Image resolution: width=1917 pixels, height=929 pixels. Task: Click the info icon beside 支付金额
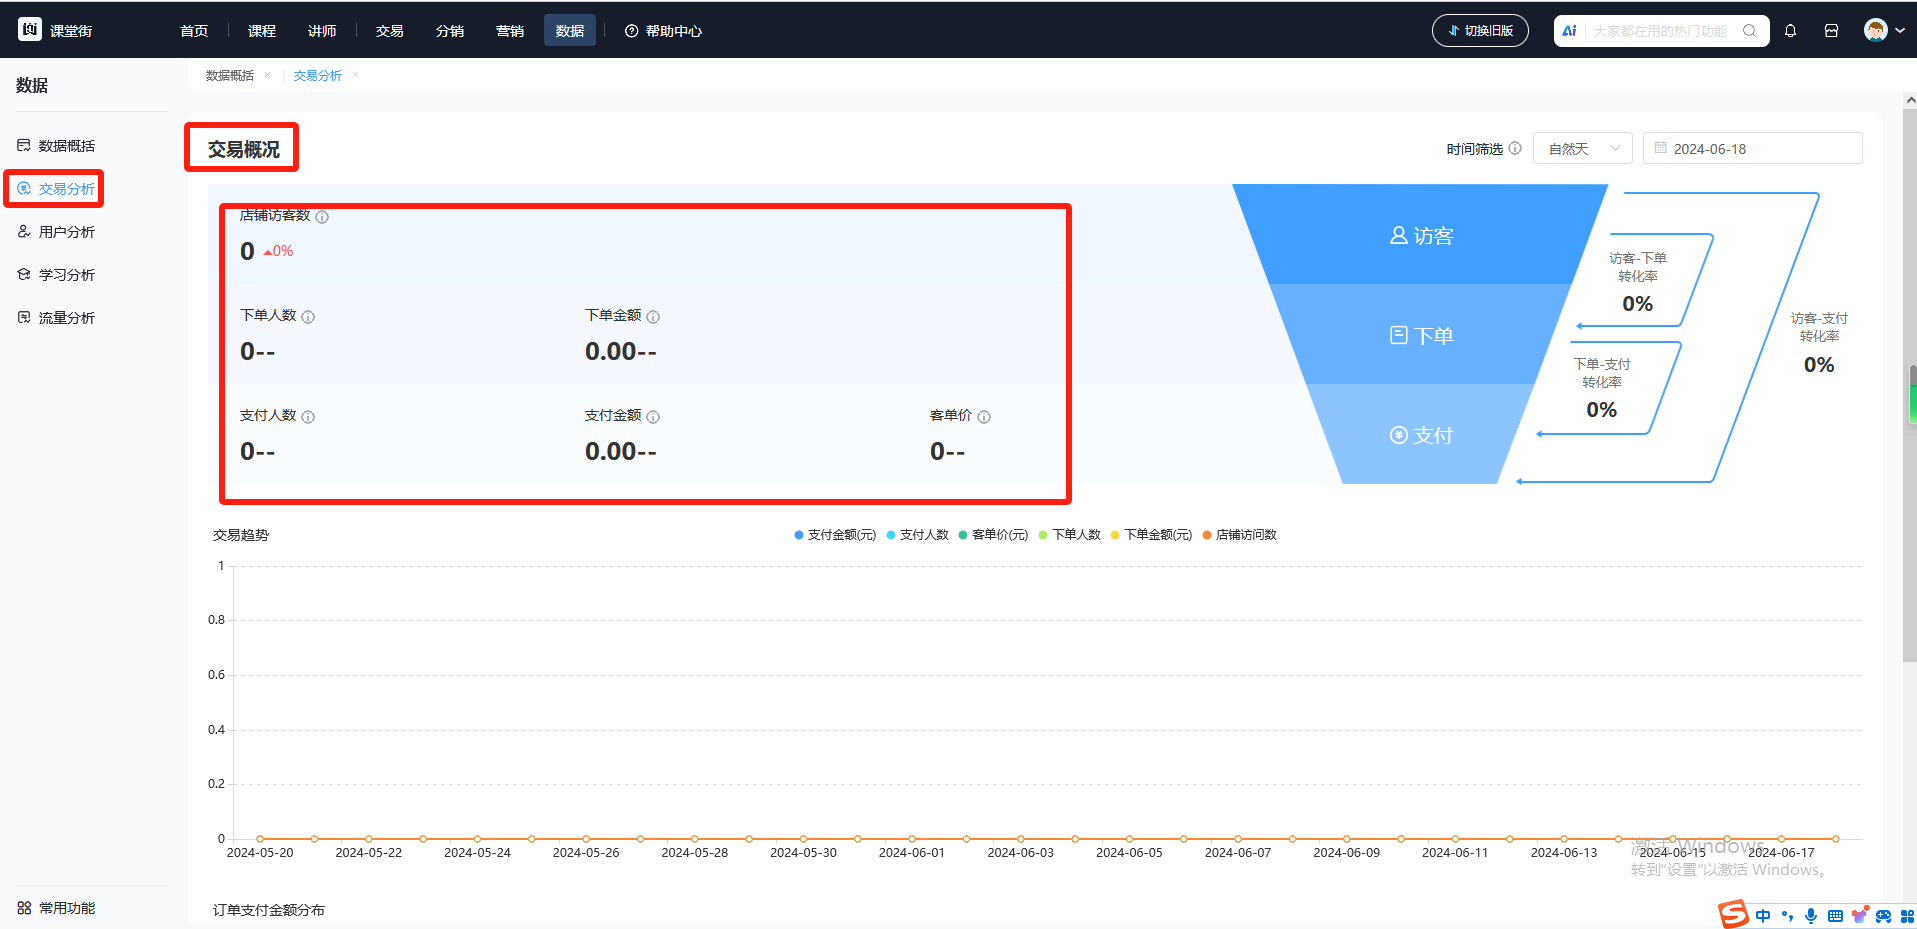(653, 417)
